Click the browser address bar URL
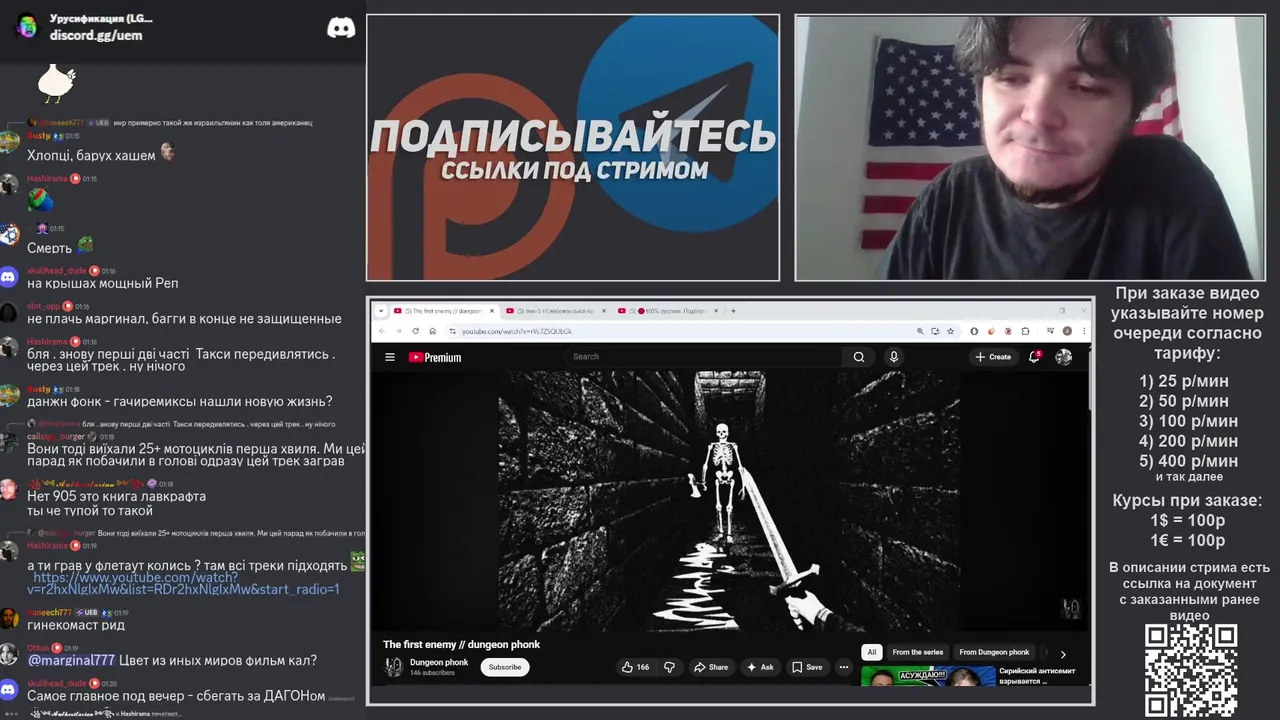Image resolution: width=1280 pixels, height=720 pixels. [x=517, y=331]
